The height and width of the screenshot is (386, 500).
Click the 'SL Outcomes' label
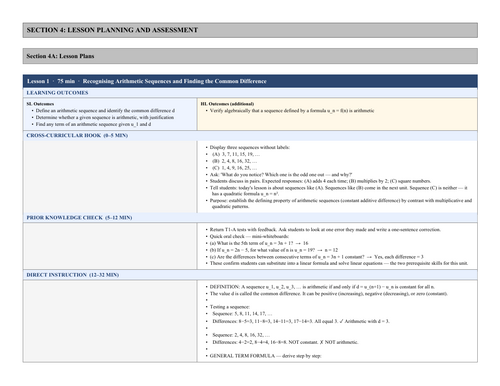pos(40,104)
